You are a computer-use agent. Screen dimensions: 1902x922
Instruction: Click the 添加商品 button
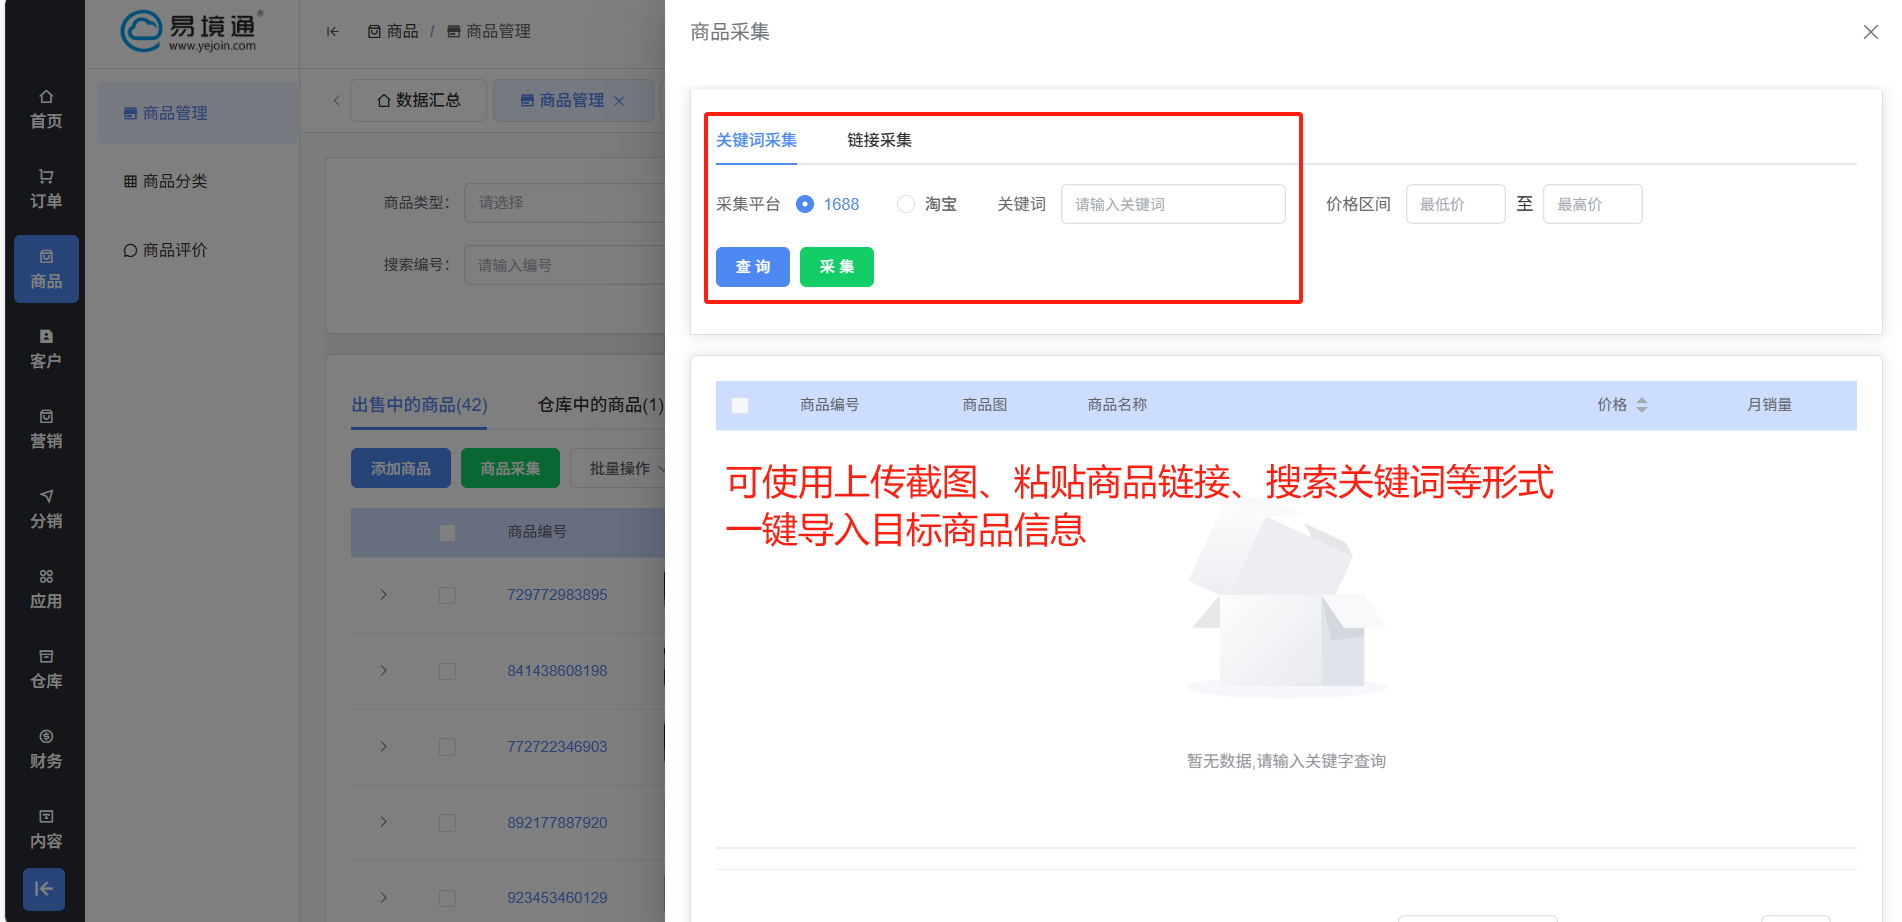click(x=400, y=468)
